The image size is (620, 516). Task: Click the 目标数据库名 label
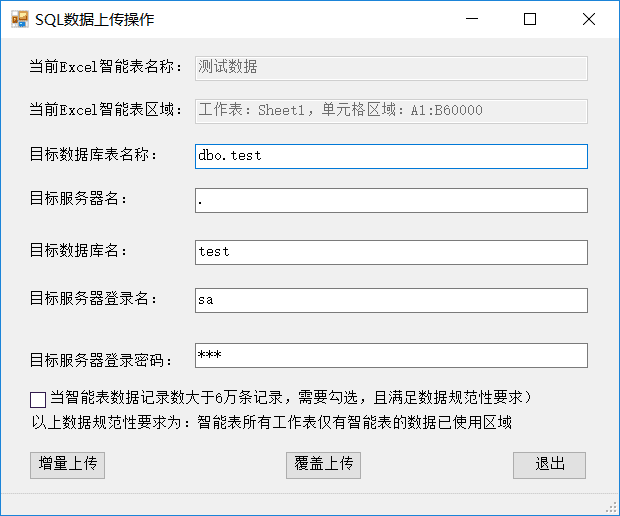coord(78,250)
